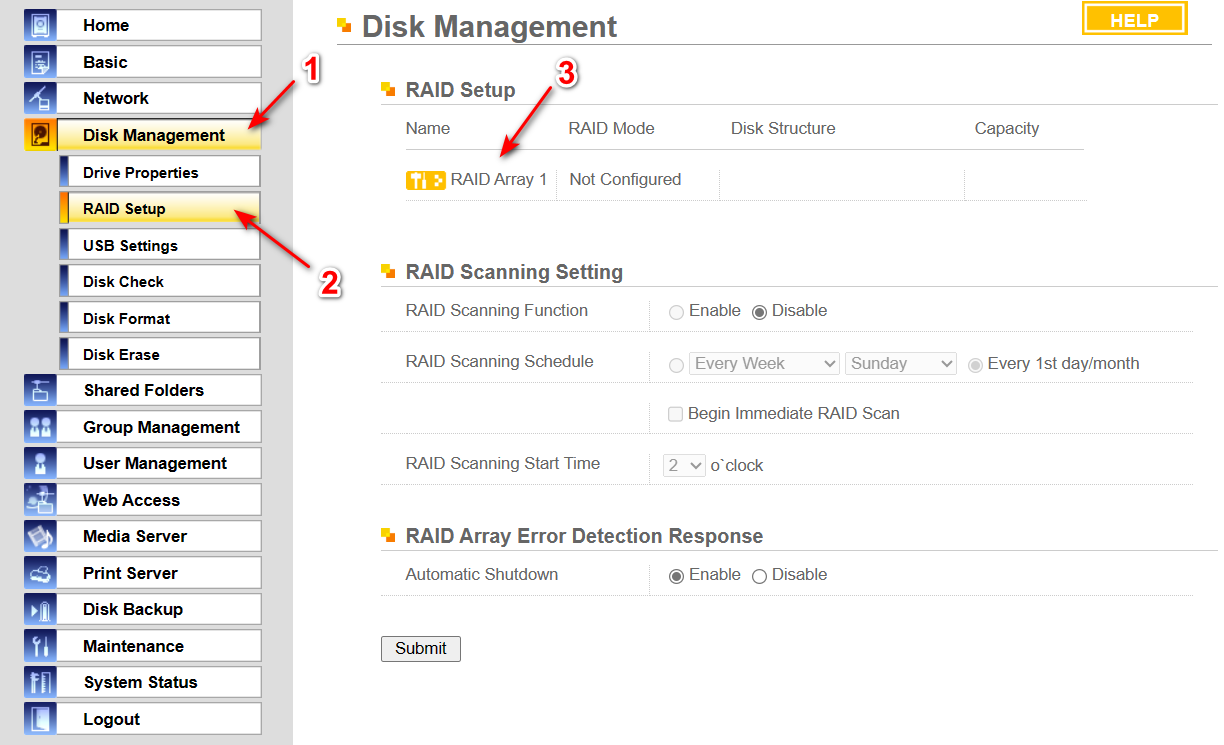Open the scanning start time dropdown
1224x745 pixels.
(683, 463)
